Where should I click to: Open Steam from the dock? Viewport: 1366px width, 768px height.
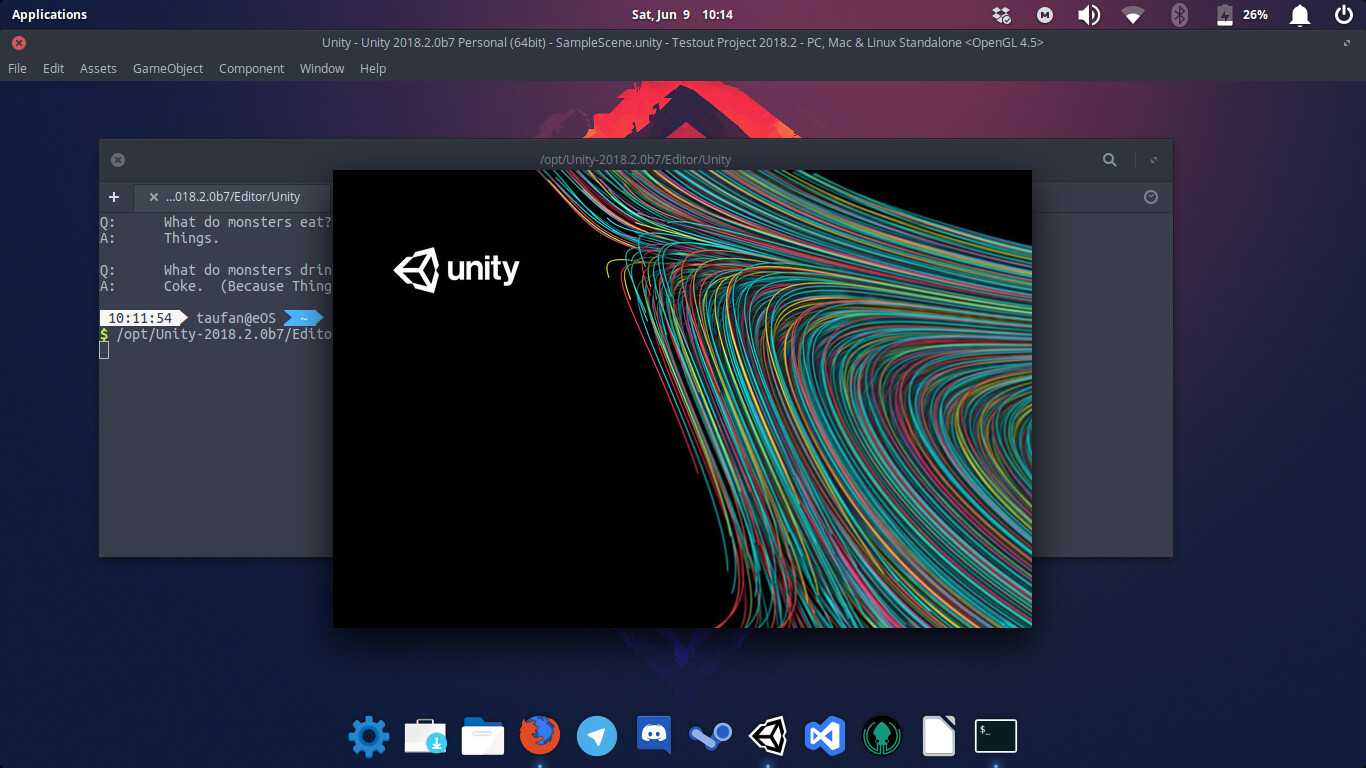coord(710,736)
